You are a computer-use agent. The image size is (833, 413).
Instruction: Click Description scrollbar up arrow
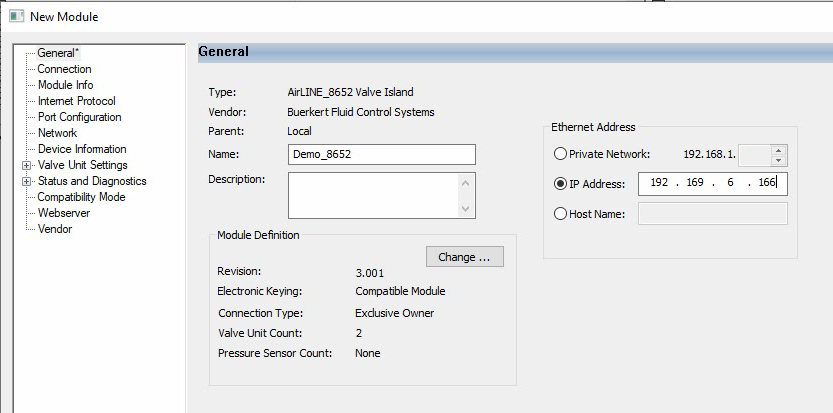465,183
